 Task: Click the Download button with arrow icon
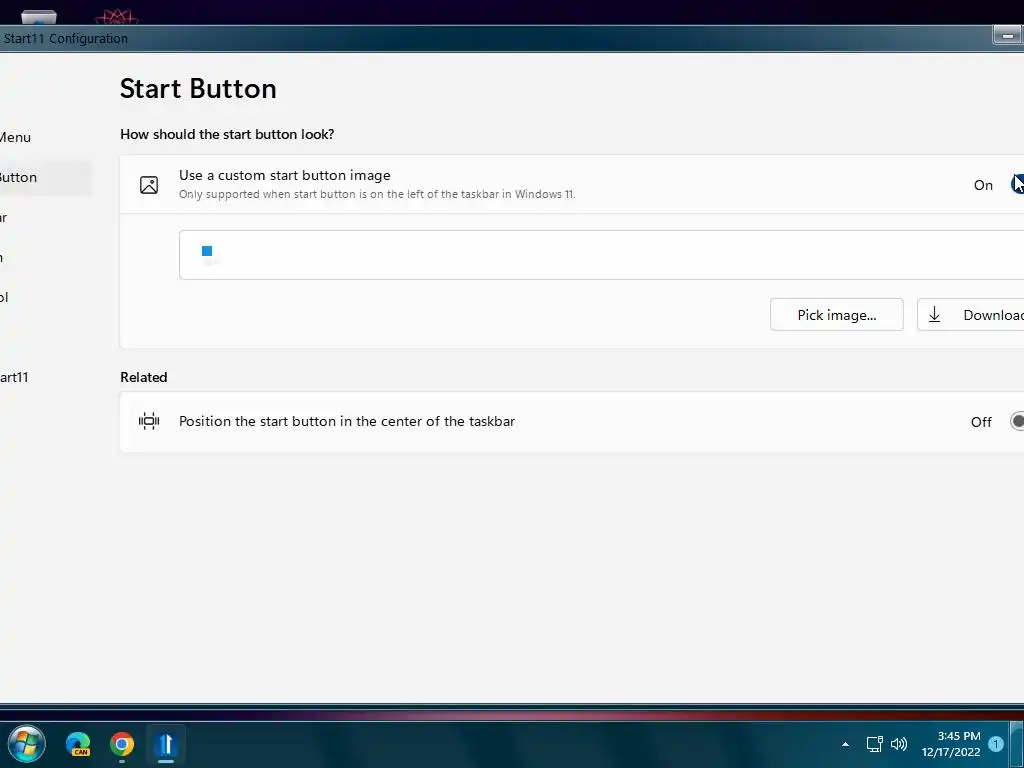point(970,315)
